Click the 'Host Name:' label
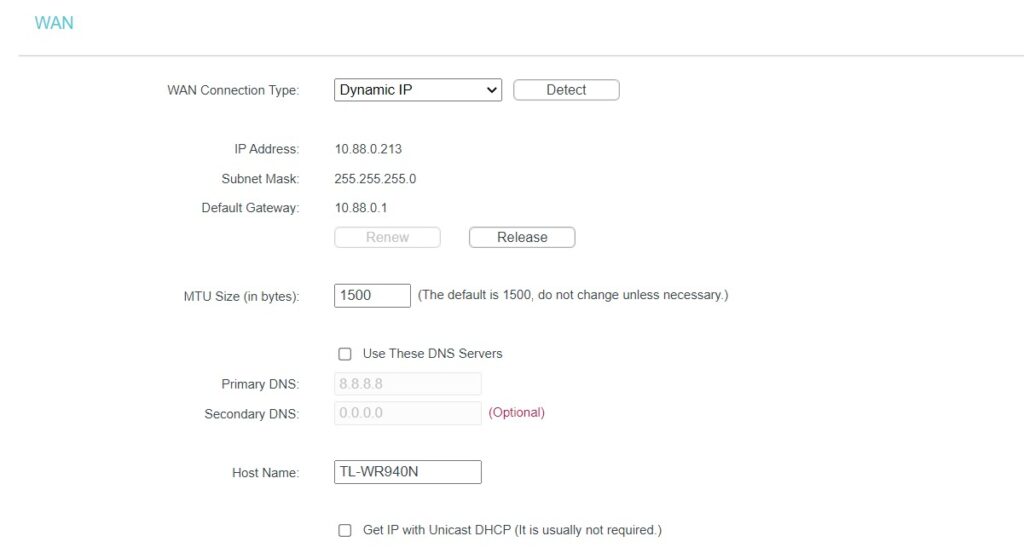Image resolution: width=1024 pixels, height=559 pixels. coord(265,473)
